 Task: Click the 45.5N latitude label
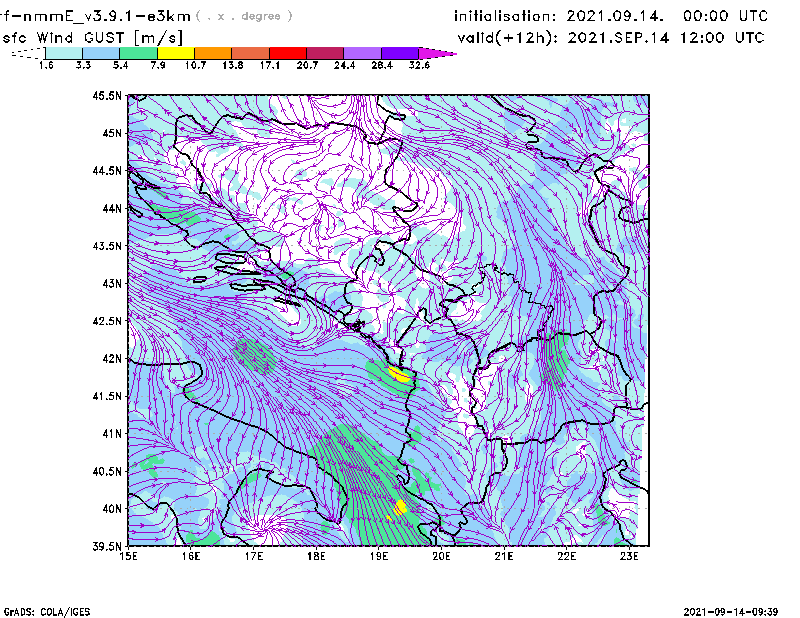pos(107,95)
